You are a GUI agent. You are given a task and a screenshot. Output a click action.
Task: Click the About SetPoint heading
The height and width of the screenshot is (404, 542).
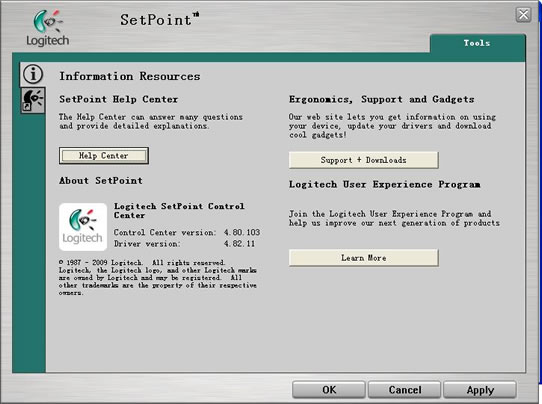coord(101,180)
